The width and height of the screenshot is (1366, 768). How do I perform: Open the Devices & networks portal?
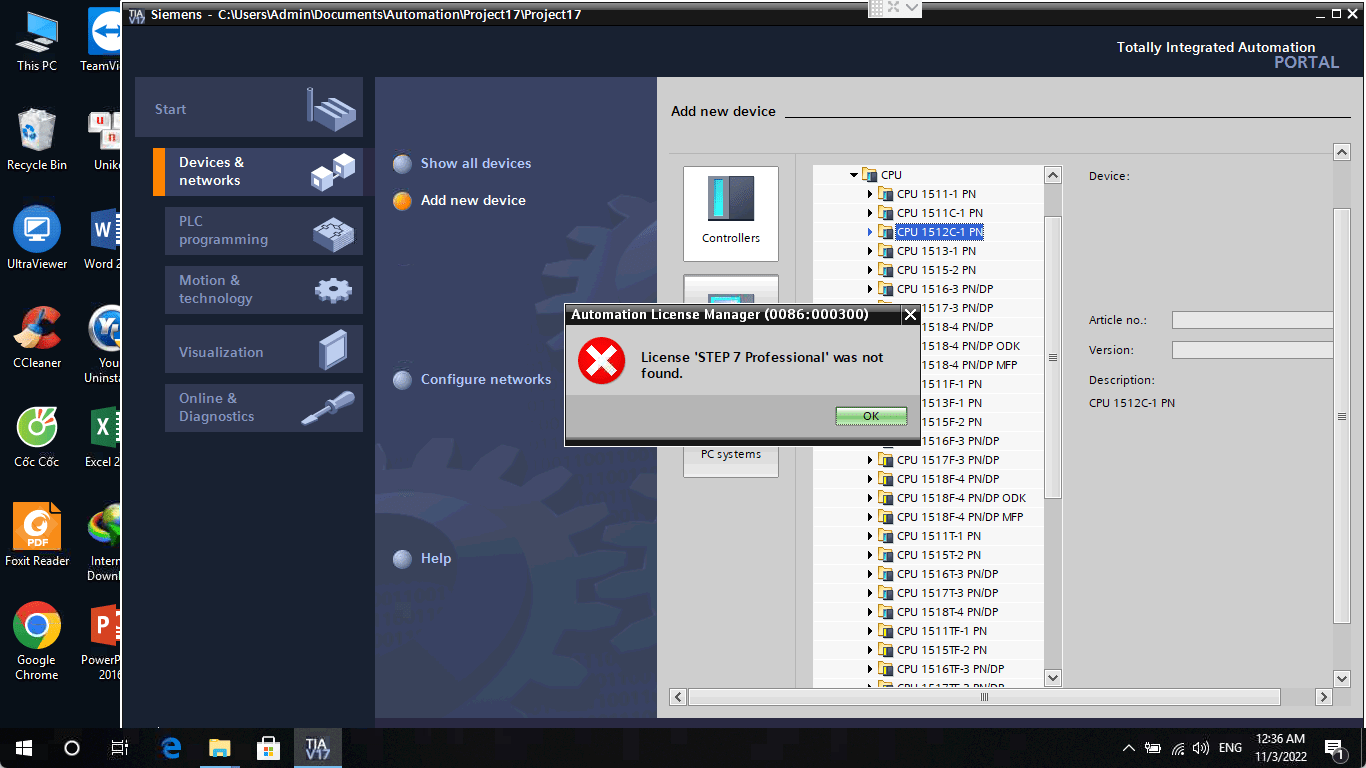210,172
